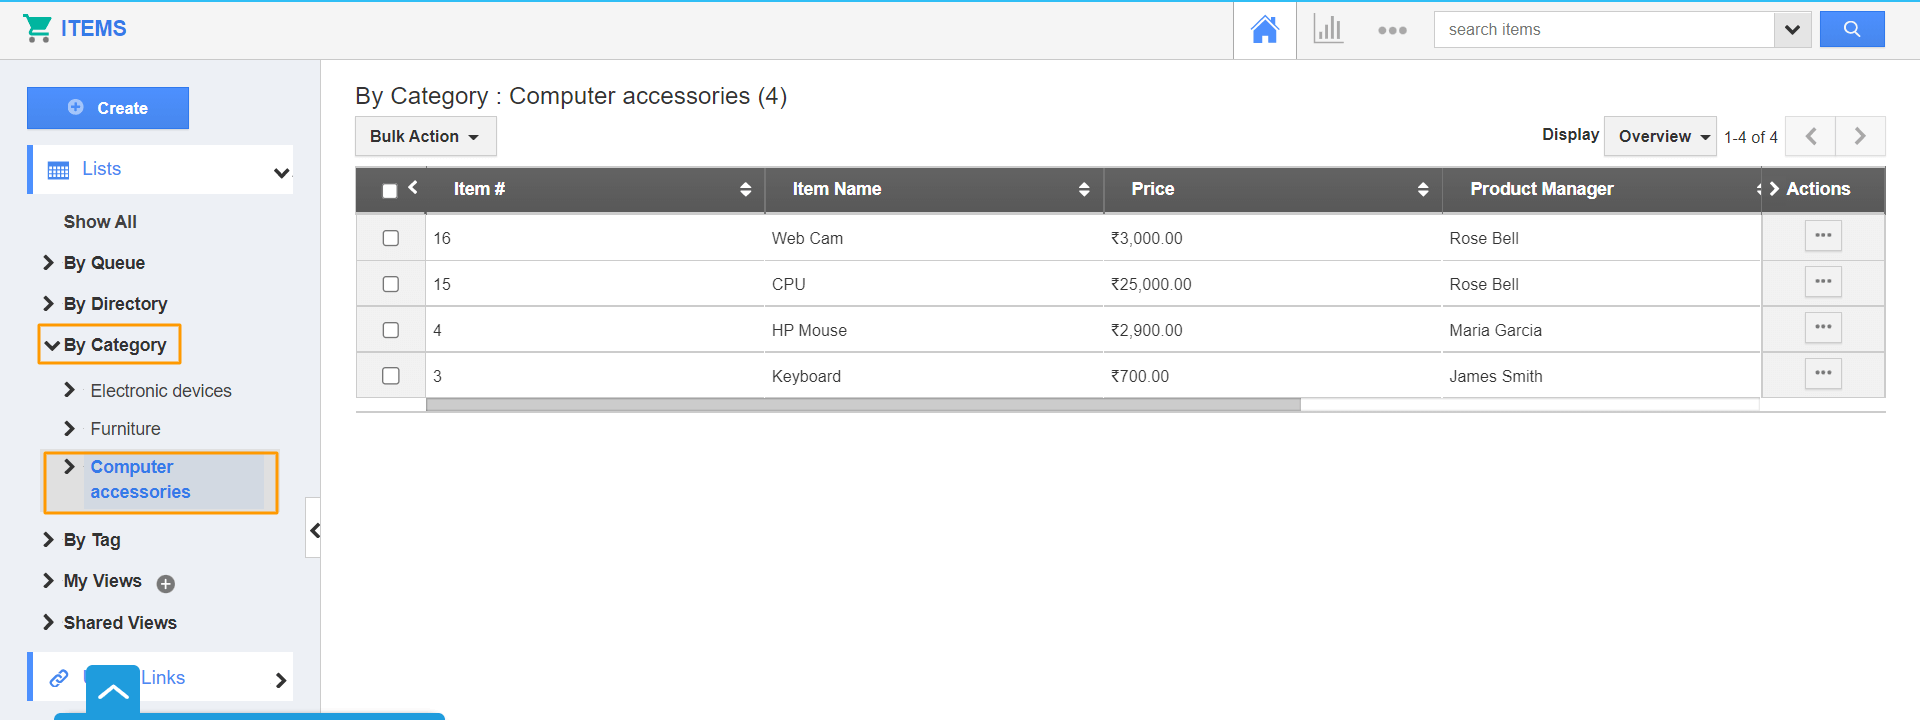This screenshot has height=720, width=1920.
Task: Expand the By Queue tree node
Action: [x=48, y=263]
